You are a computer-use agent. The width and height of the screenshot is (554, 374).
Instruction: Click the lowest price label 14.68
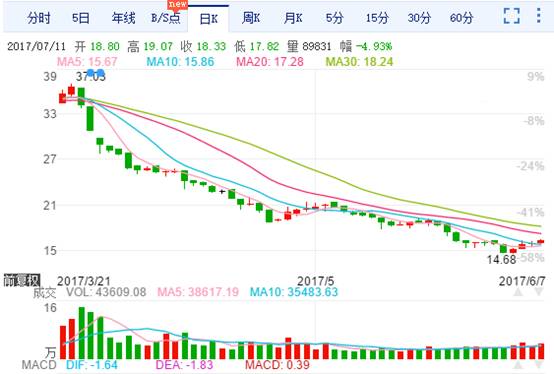point(501,260)
